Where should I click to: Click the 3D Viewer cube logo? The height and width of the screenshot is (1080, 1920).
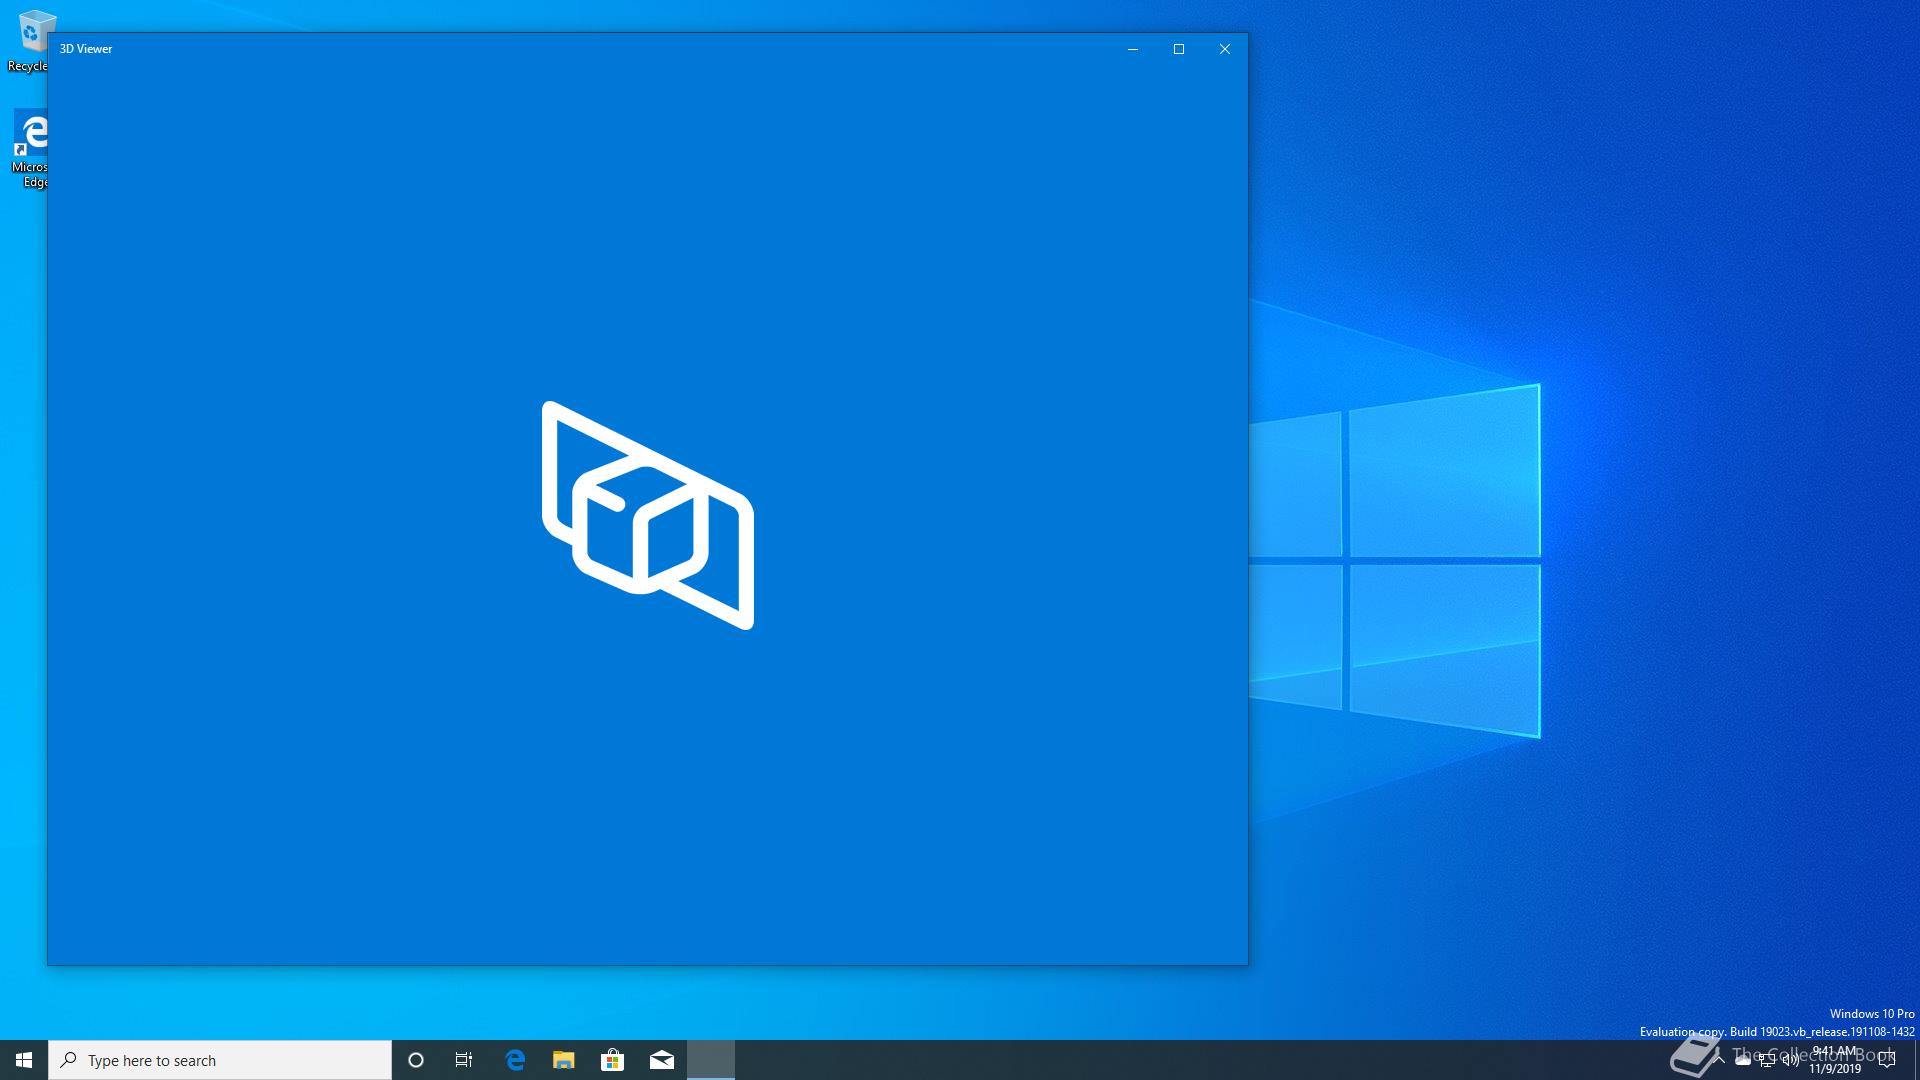pos(647,515)
